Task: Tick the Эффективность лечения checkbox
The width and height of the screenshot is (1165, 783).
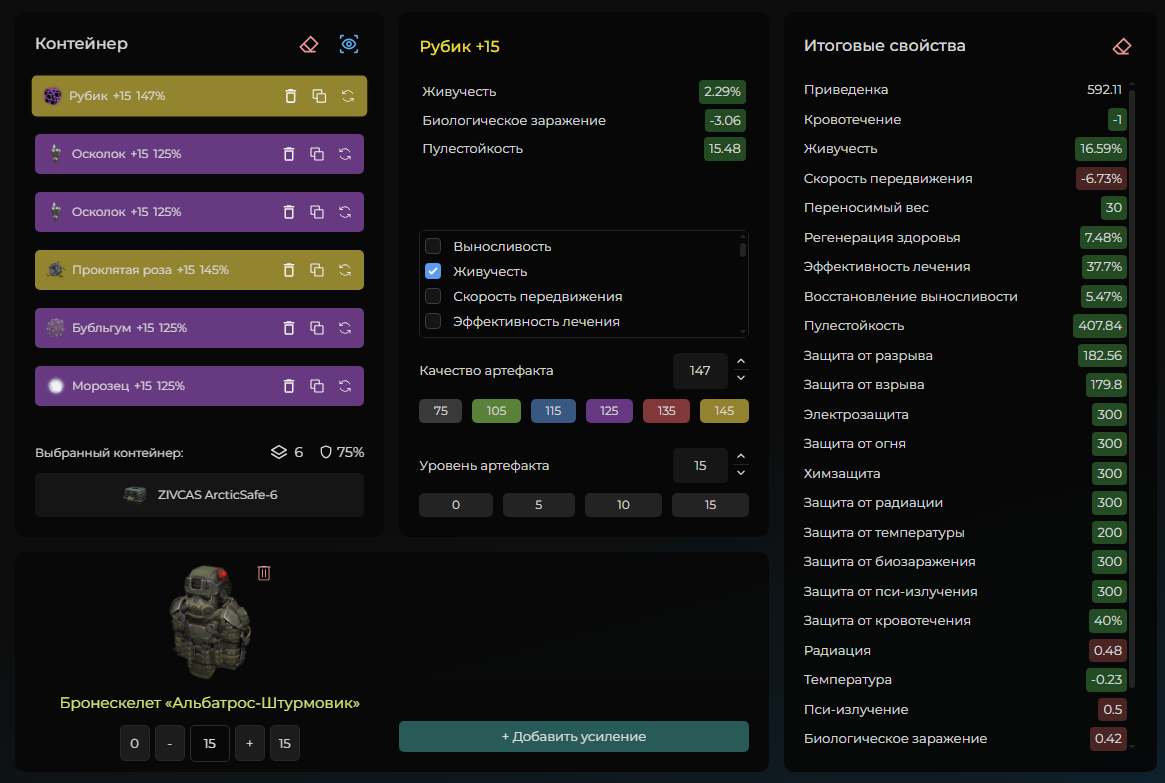Action: [x=433, y=321]
